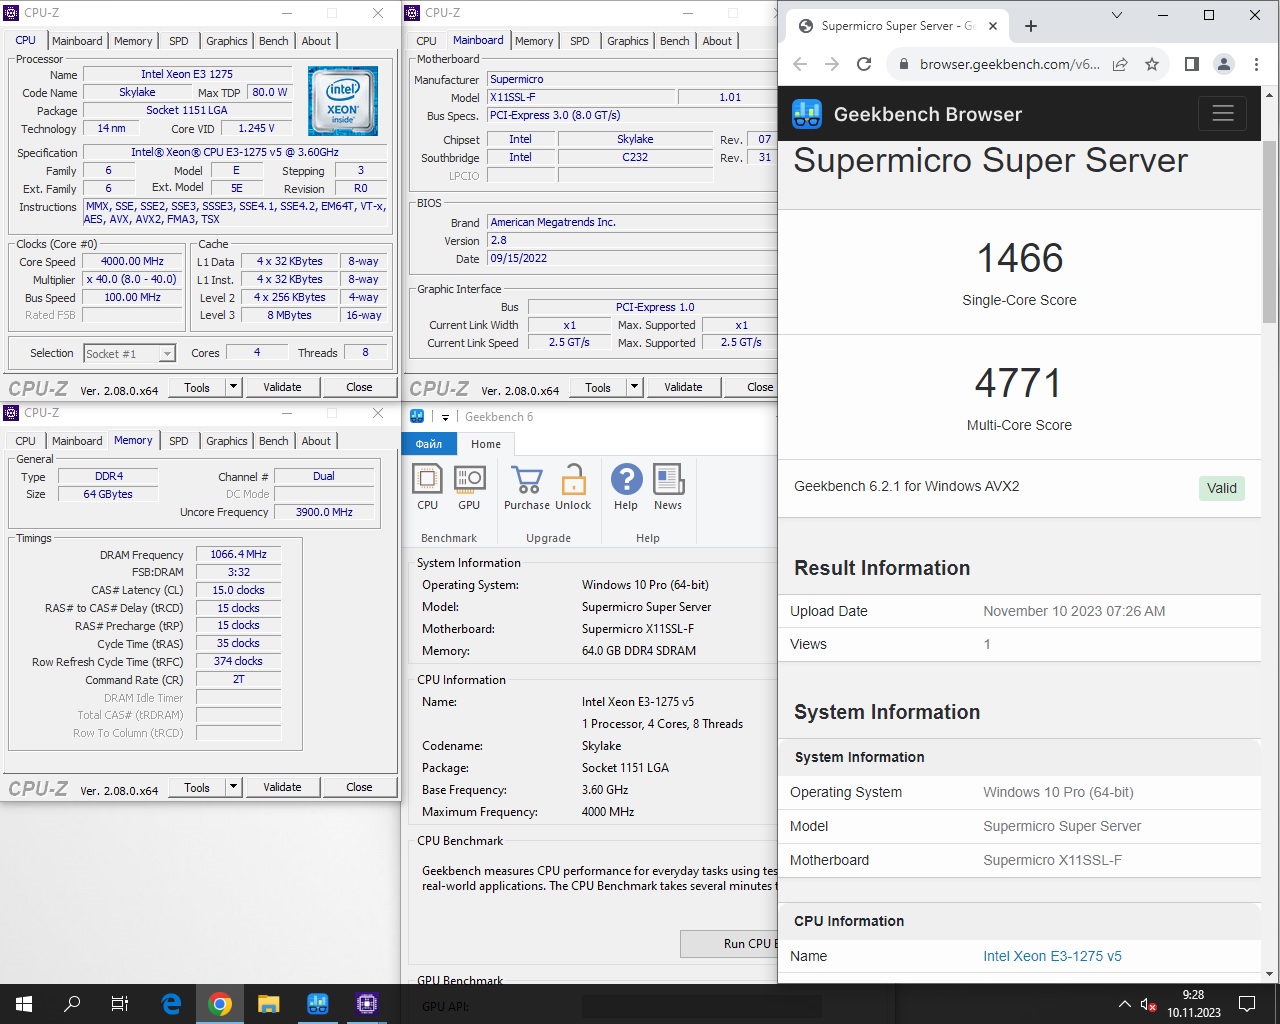Open the Windows Start menu

24,1004
